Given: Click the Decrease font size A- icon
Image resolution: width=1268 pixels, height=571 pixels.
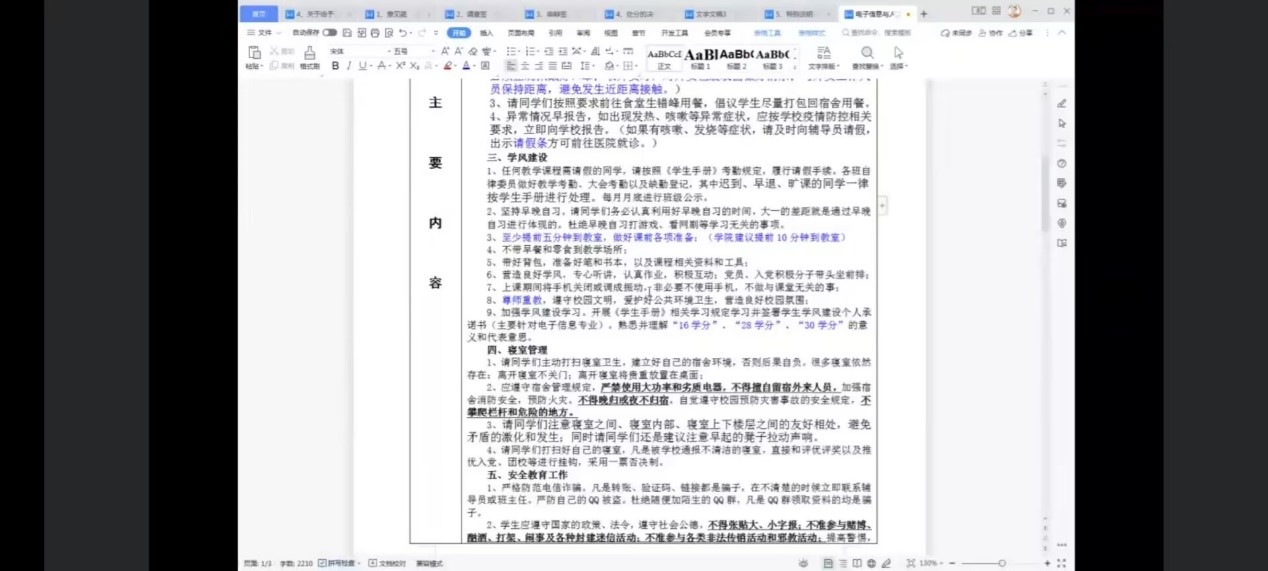Looking at the screenshot, I should point(458,51).
